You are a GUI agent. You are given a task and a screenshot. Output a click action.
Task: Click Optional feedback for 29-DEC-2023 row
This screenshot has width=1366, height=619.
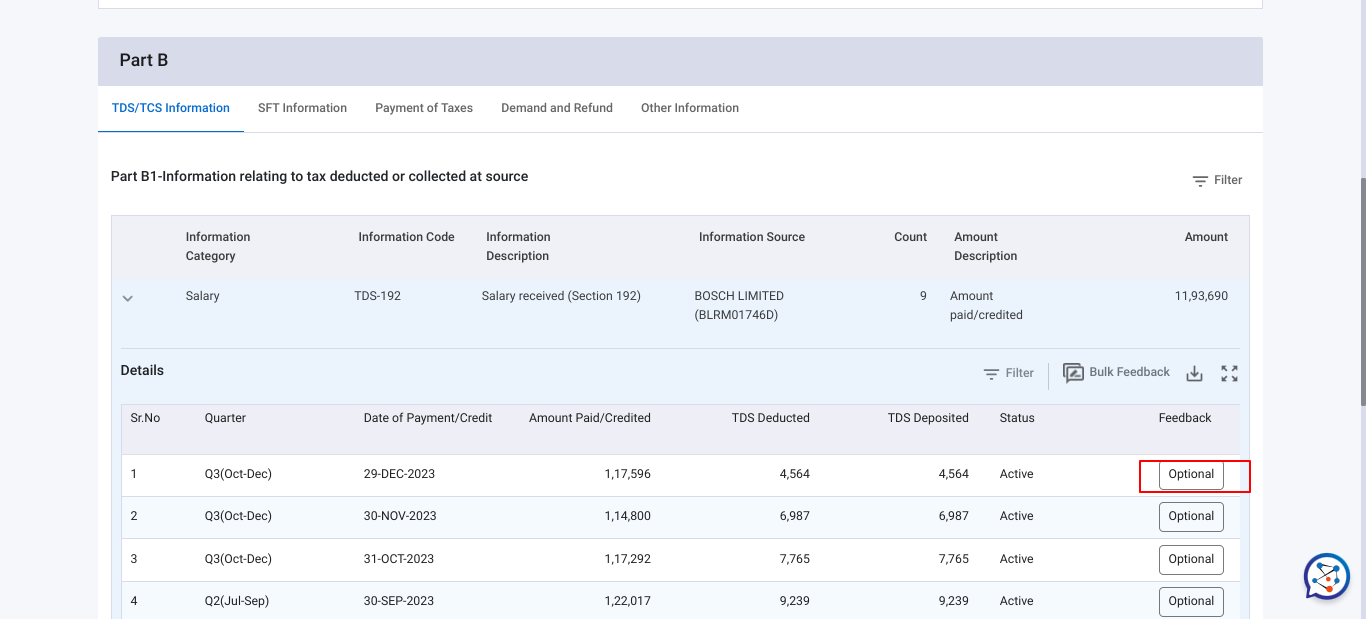(x=1191, y=475)
